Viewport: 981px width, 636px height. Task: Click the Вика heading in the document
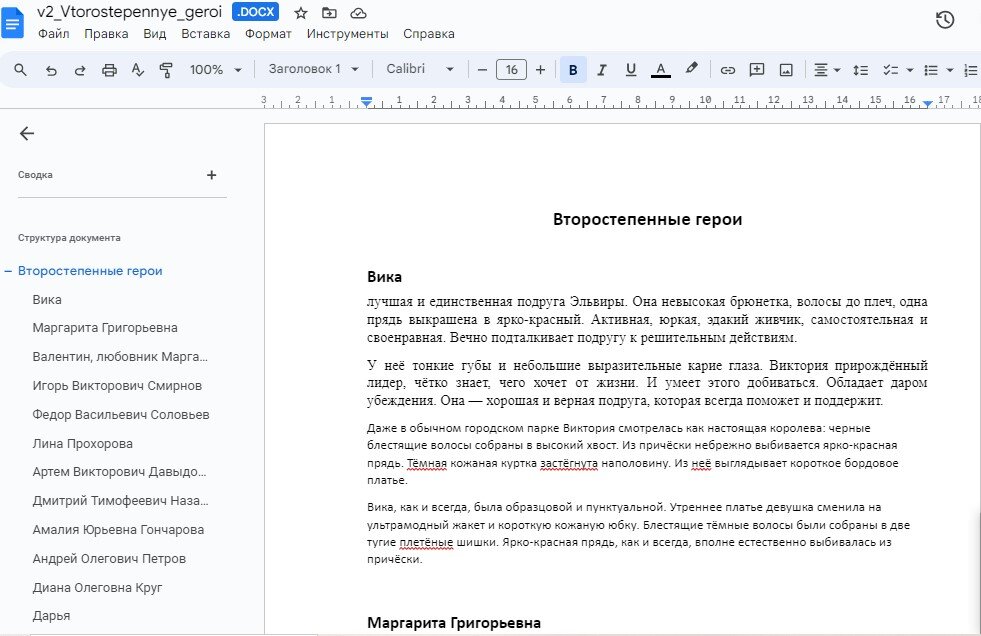click(384, 277)
